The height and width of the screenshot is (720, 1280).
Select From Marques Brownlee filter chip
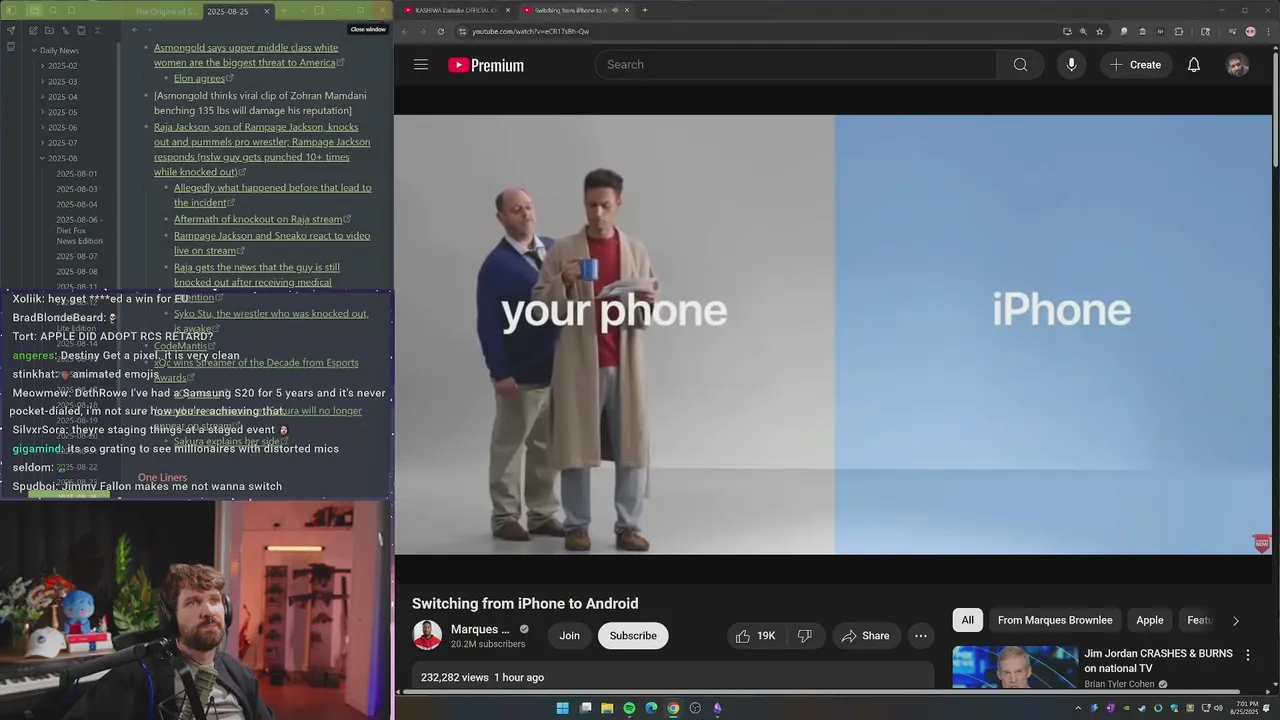pyautogui.click(x=1055, y=620)
